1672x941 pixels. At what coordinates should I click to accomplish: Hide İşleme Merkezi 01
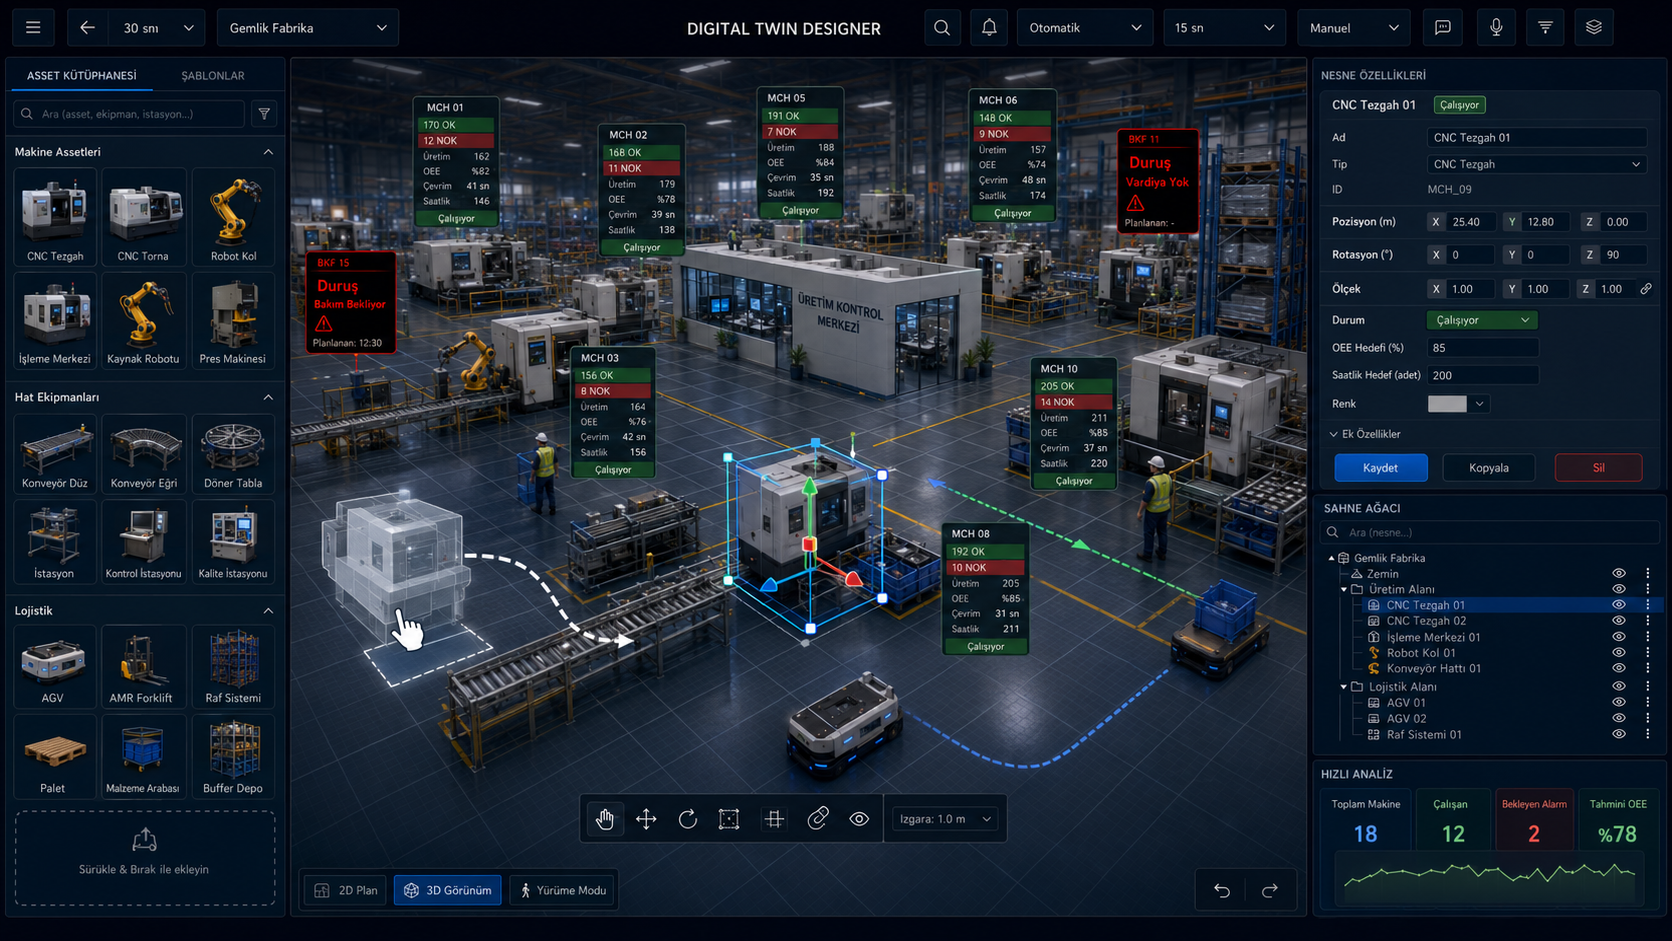(x=1619, y=637)
